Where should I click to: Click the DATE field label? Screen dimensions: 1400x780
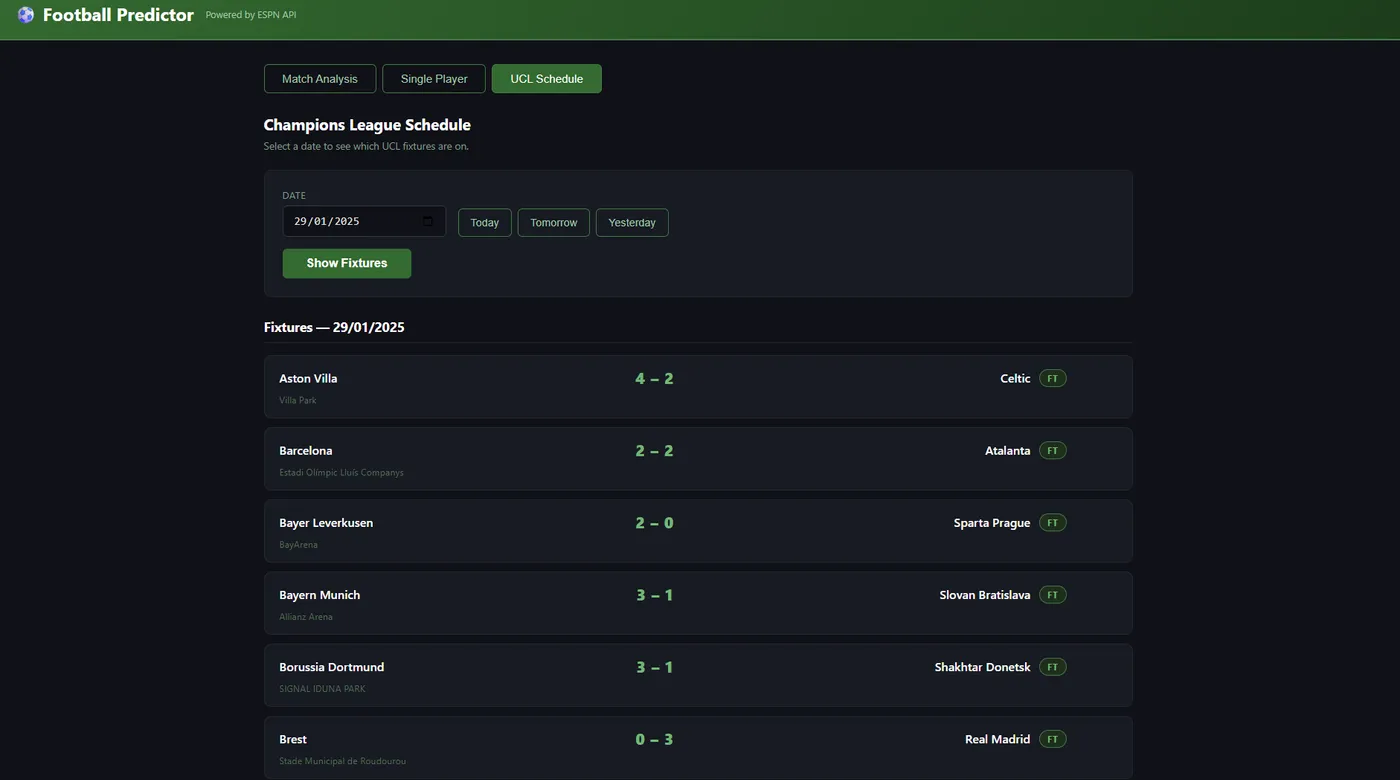click(294, 196)
